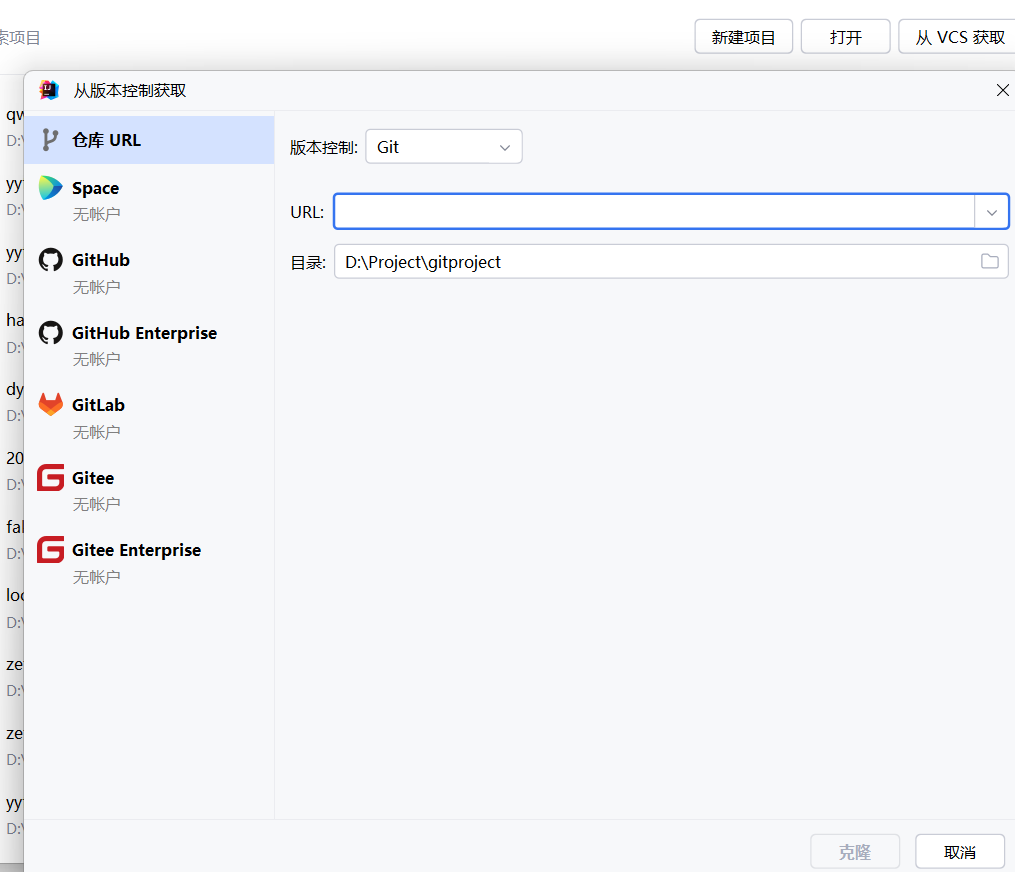1015x872 pixels.
Task: Click the 版本控制 label
Action: (324, 148)
